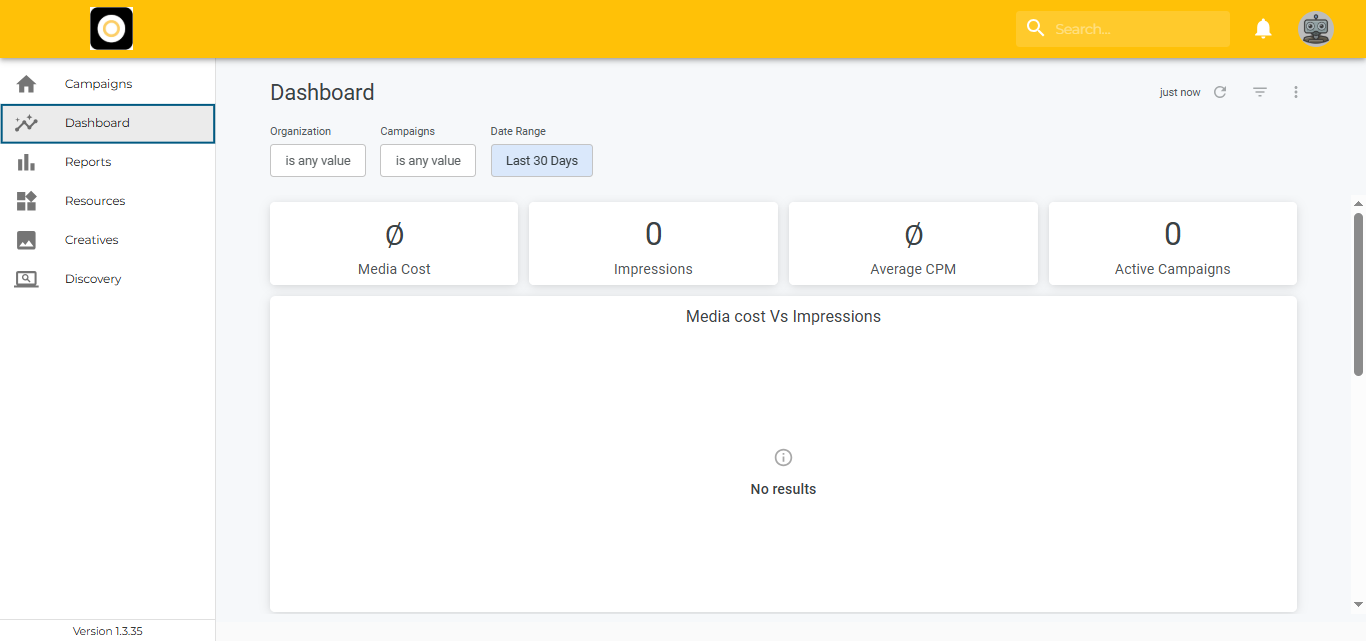Click the Active Campaigns tile
This screenshot has height=641, width=1366.
click(1172, 244)
